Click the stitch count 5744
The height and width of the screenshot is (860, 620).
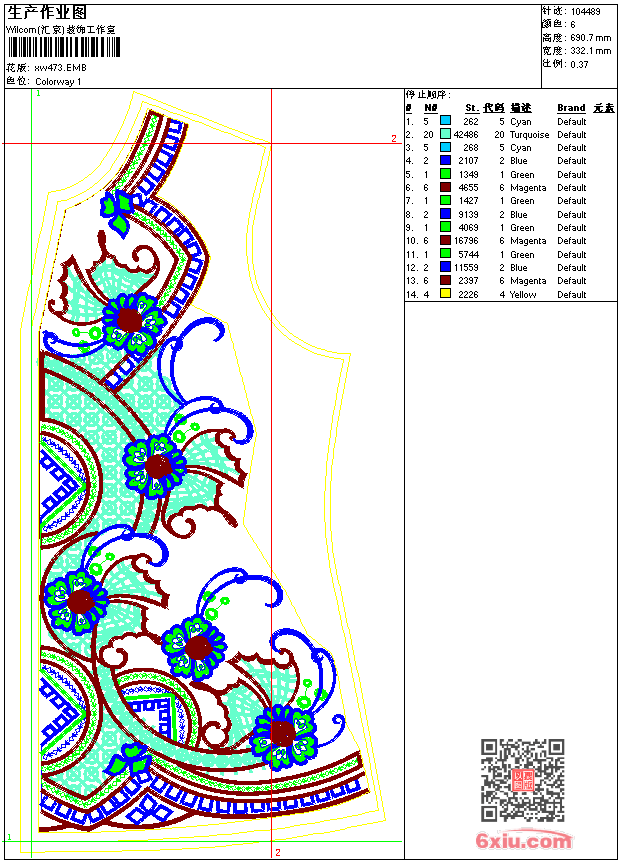coord(468,254)
